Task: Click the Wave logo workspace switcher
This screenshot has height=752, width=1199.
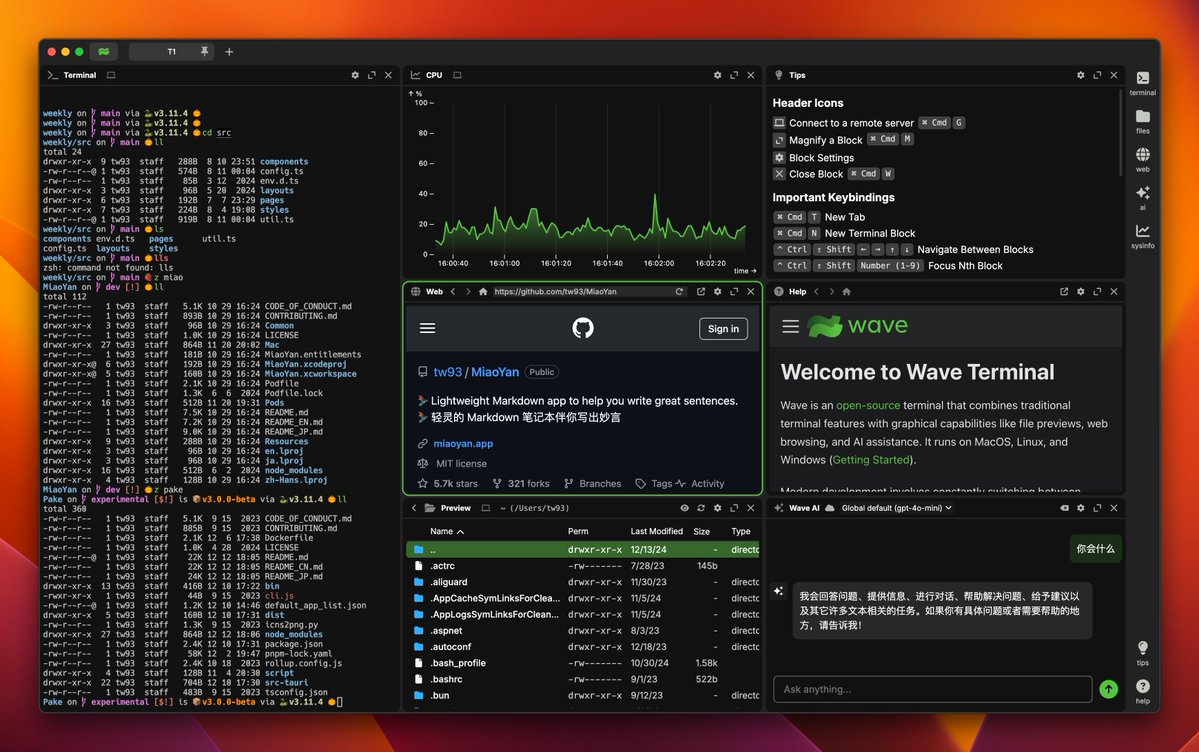Action: [103, 51]
